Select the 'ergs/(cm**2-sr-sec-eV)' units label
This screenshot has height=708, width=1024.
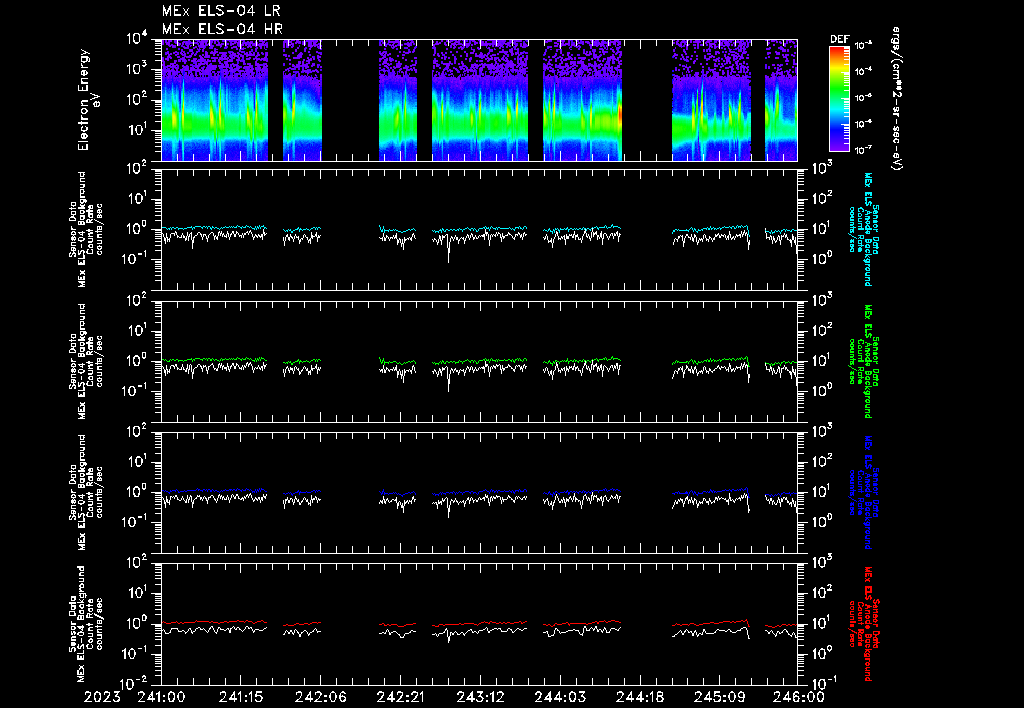pos(897,99)
